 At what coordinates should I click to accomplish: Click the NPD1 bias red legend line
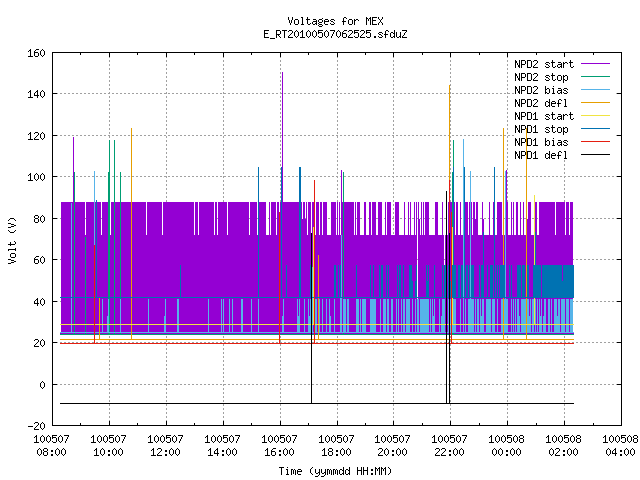pos(595,142)
